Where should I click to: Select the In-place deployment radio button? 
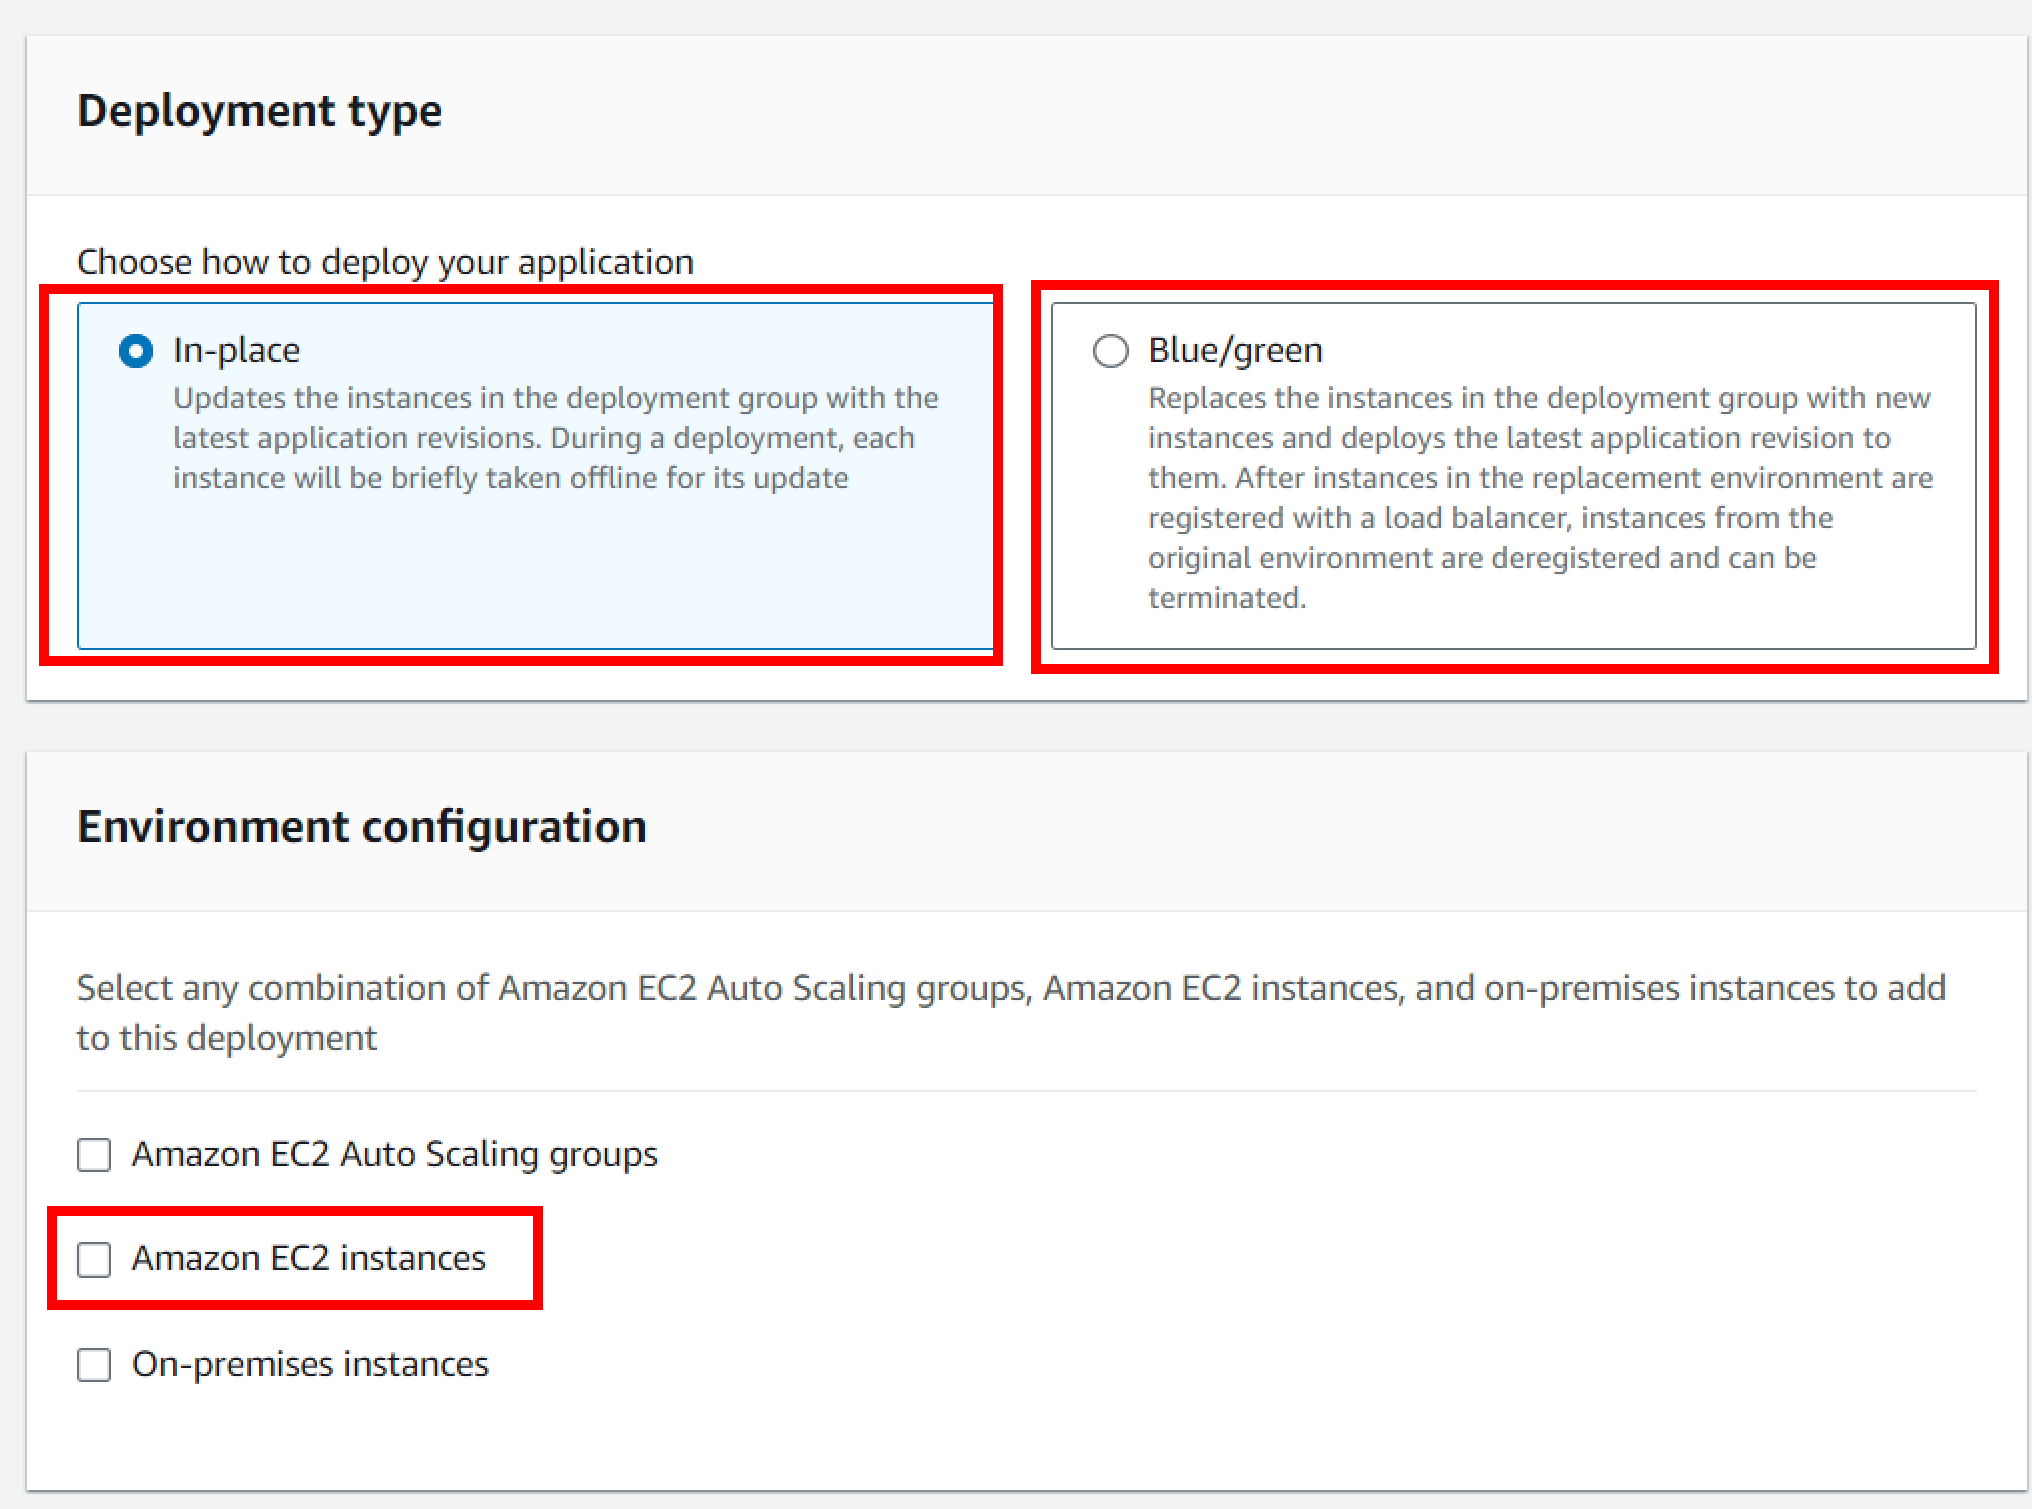(x=136, y=351)
